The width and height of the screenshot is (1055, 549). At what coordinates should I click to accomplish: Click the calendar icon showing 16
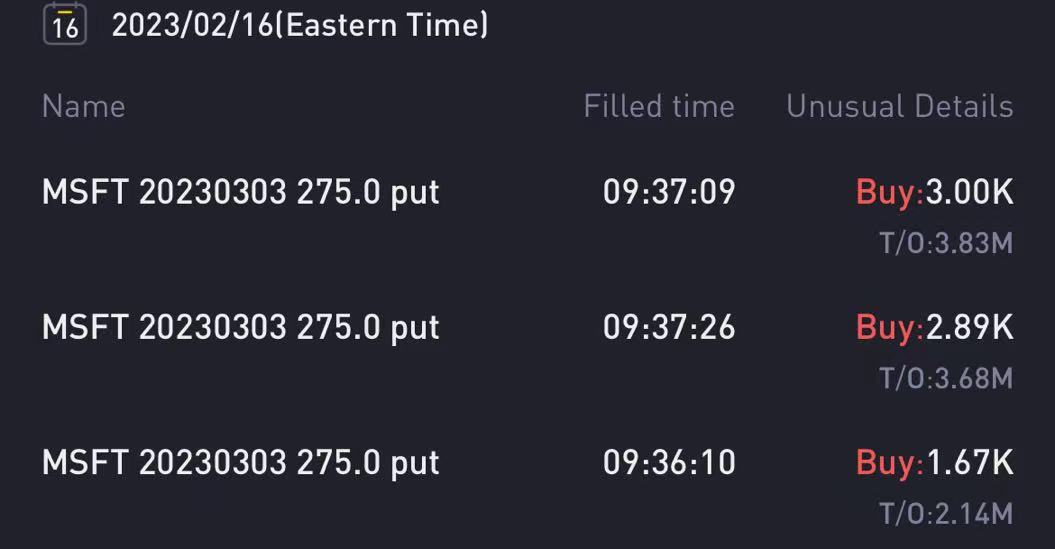click(x=65, y=24)
